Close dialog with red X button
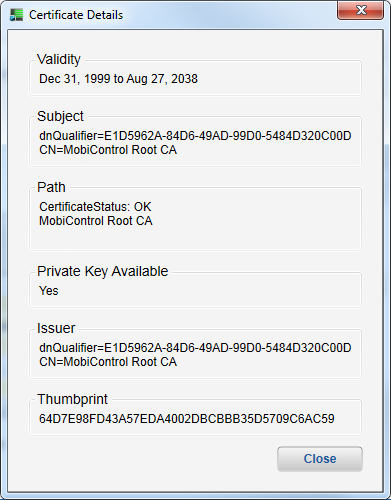The height and width of the screenshot is (500, 391). pyautogui.click(x=360, y=10)
